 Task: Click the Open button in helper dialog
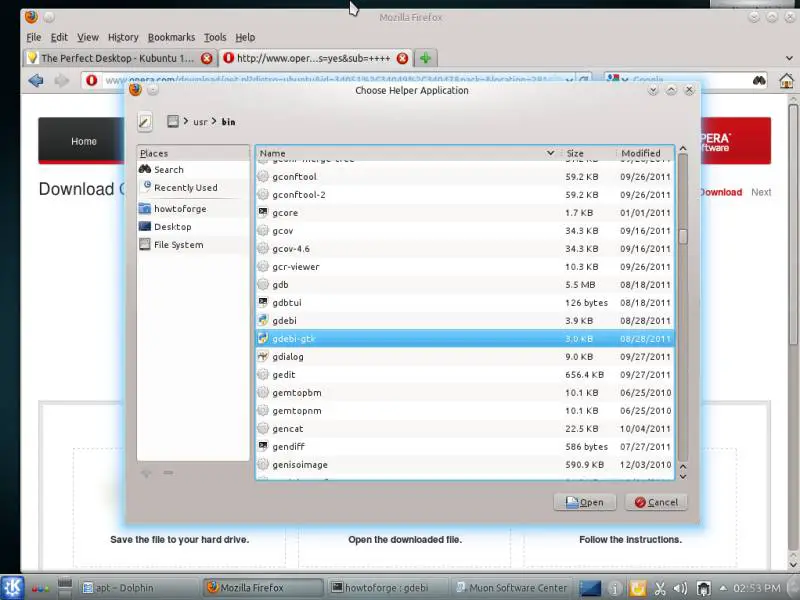click(585, 502)
